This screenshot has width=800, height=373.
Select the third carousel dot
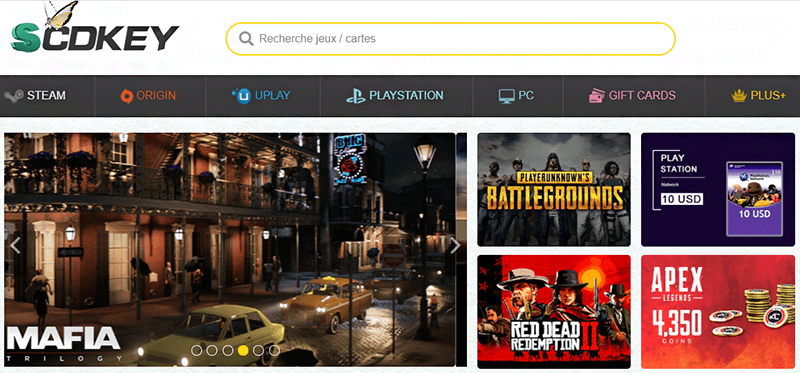pos(228,350)
